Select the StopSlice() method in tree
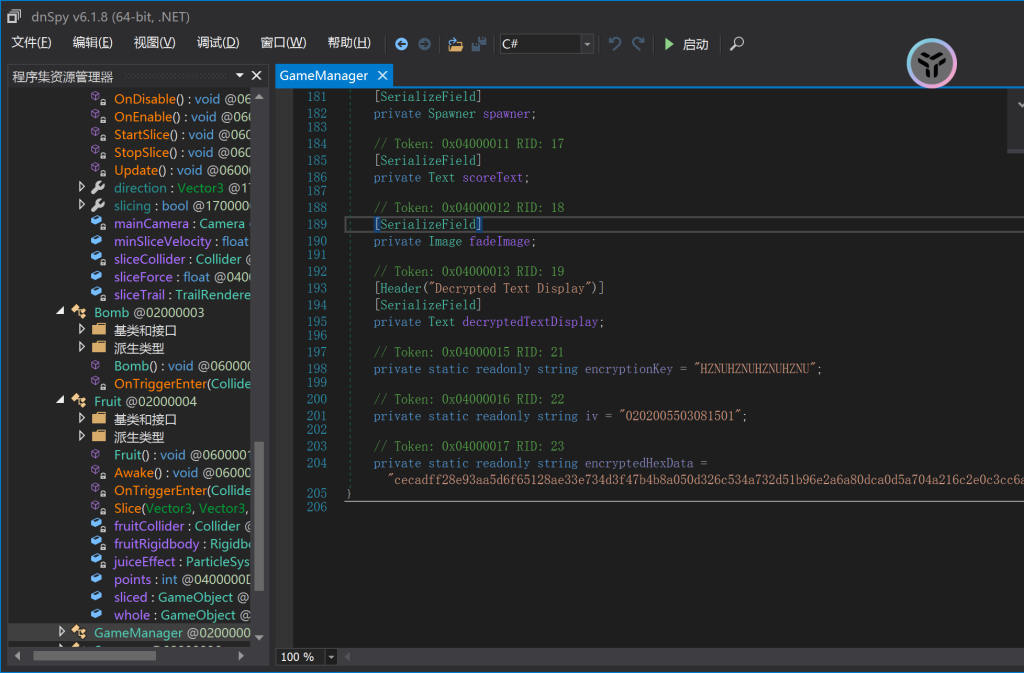1024x673 pixels. 182,153
